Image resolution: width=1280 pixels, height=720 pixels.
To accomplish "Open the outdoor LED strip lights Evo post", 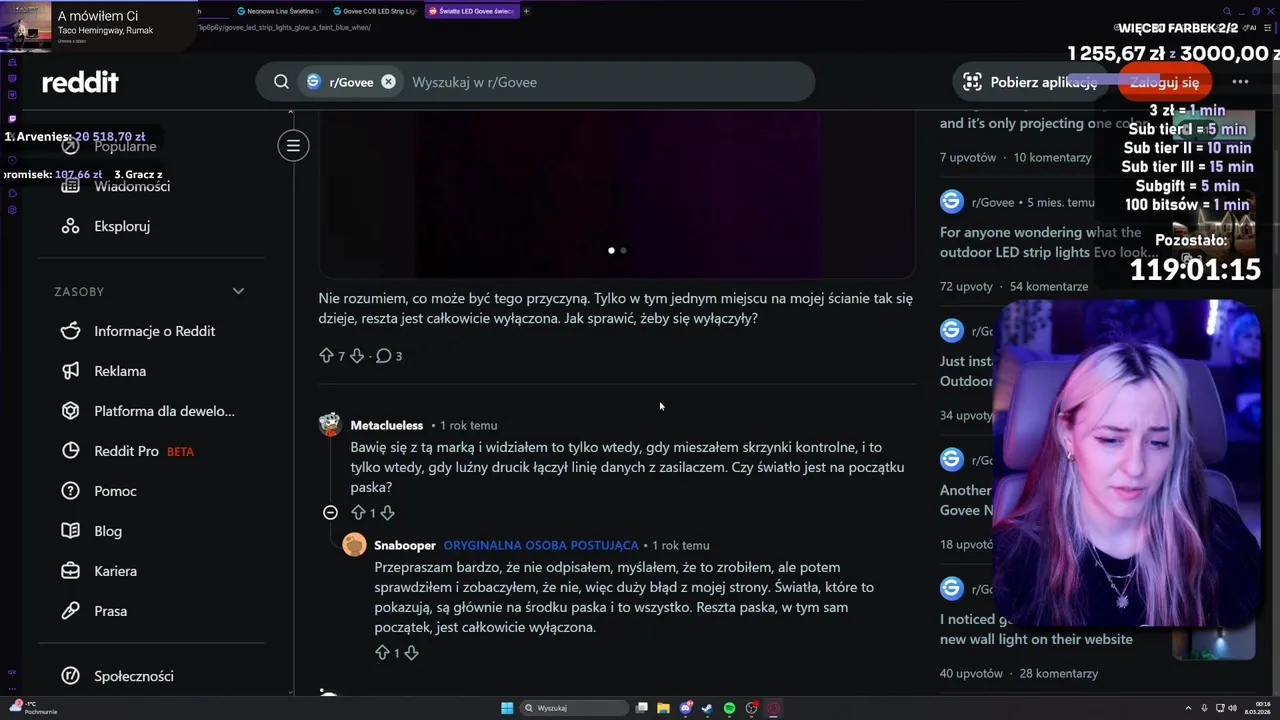I will (1048, 243).
